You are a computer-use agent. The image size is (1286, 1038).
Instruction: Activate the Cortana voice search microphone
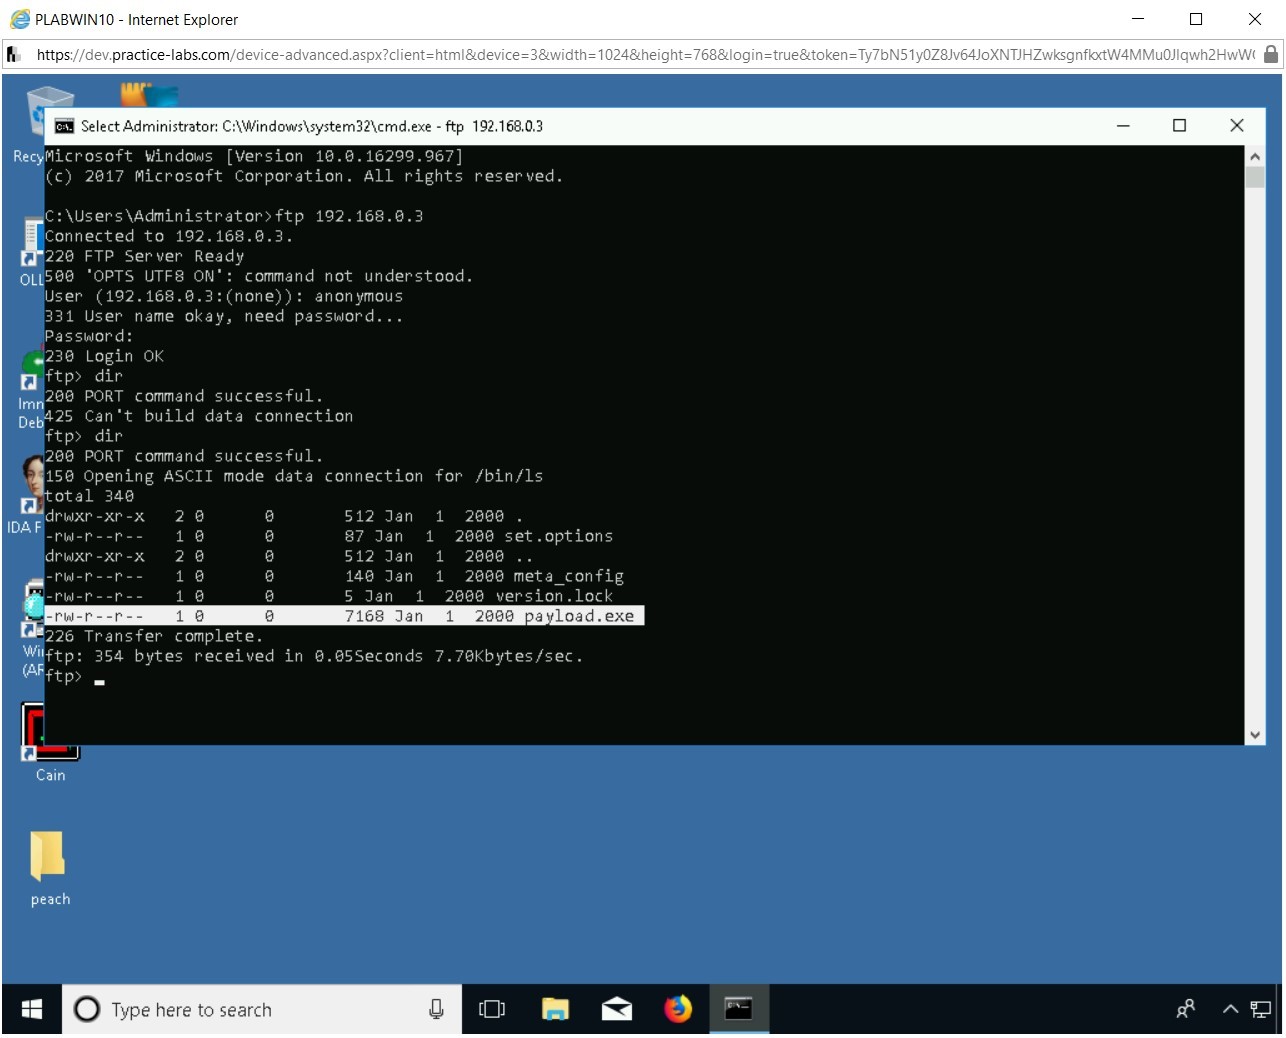click(437, 1009)
